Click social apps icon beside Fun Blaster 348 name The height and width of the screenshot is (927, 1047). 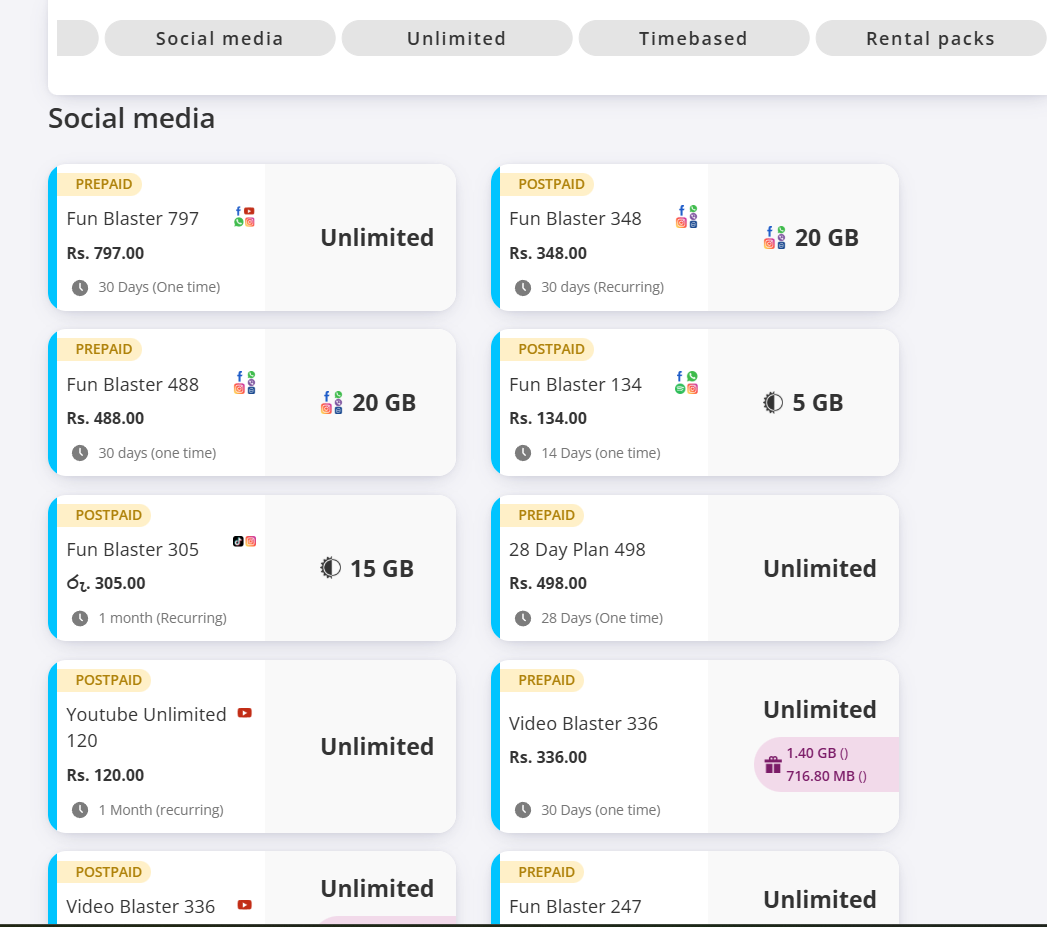click(686, 217)
